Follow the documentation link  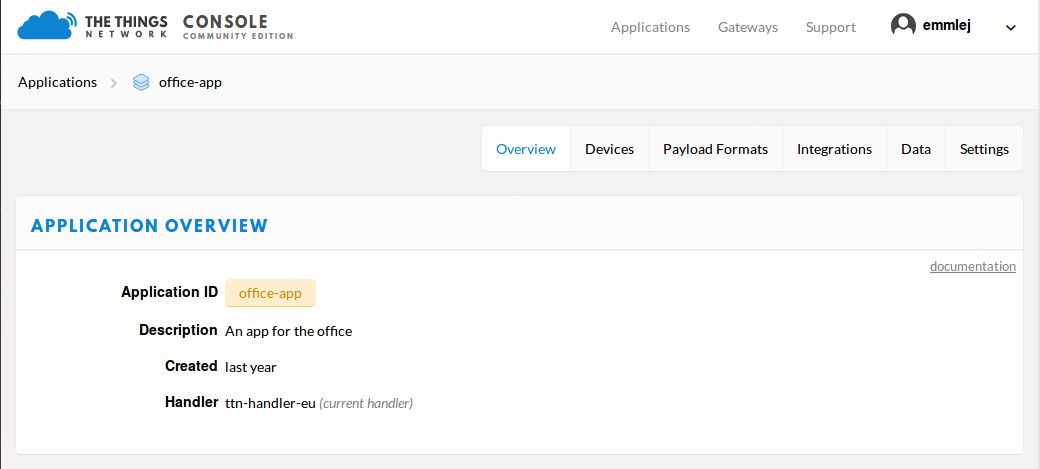point(972,266)
